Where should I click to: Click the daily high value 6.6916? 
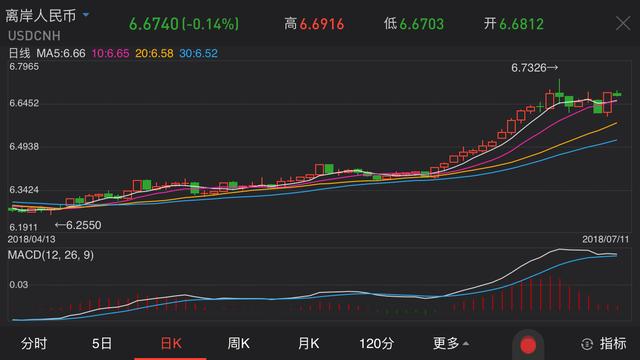(x=322, y=24)
